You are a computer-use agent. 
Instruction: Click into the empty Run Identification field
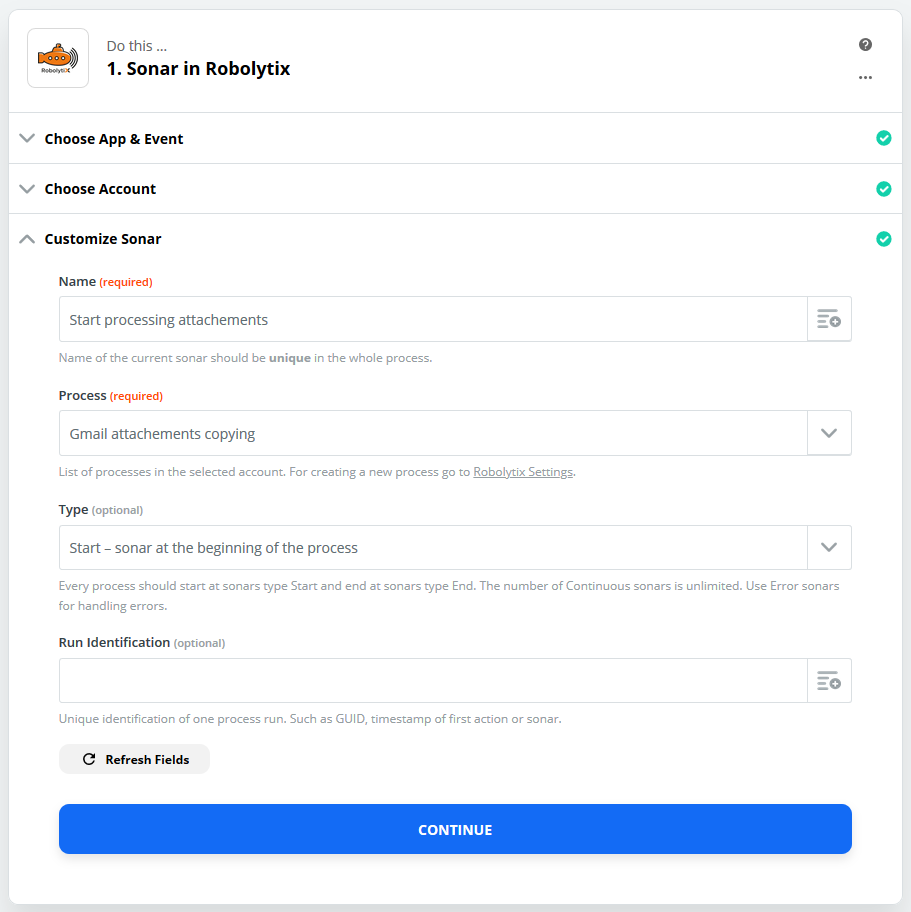coord(433,681)
